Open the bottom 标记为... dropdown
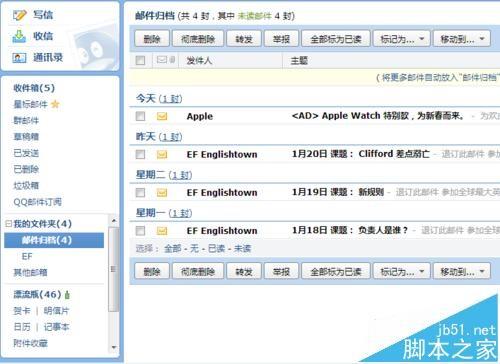The image size is (500, 364). pyautogui.click(x=402, y=272)
